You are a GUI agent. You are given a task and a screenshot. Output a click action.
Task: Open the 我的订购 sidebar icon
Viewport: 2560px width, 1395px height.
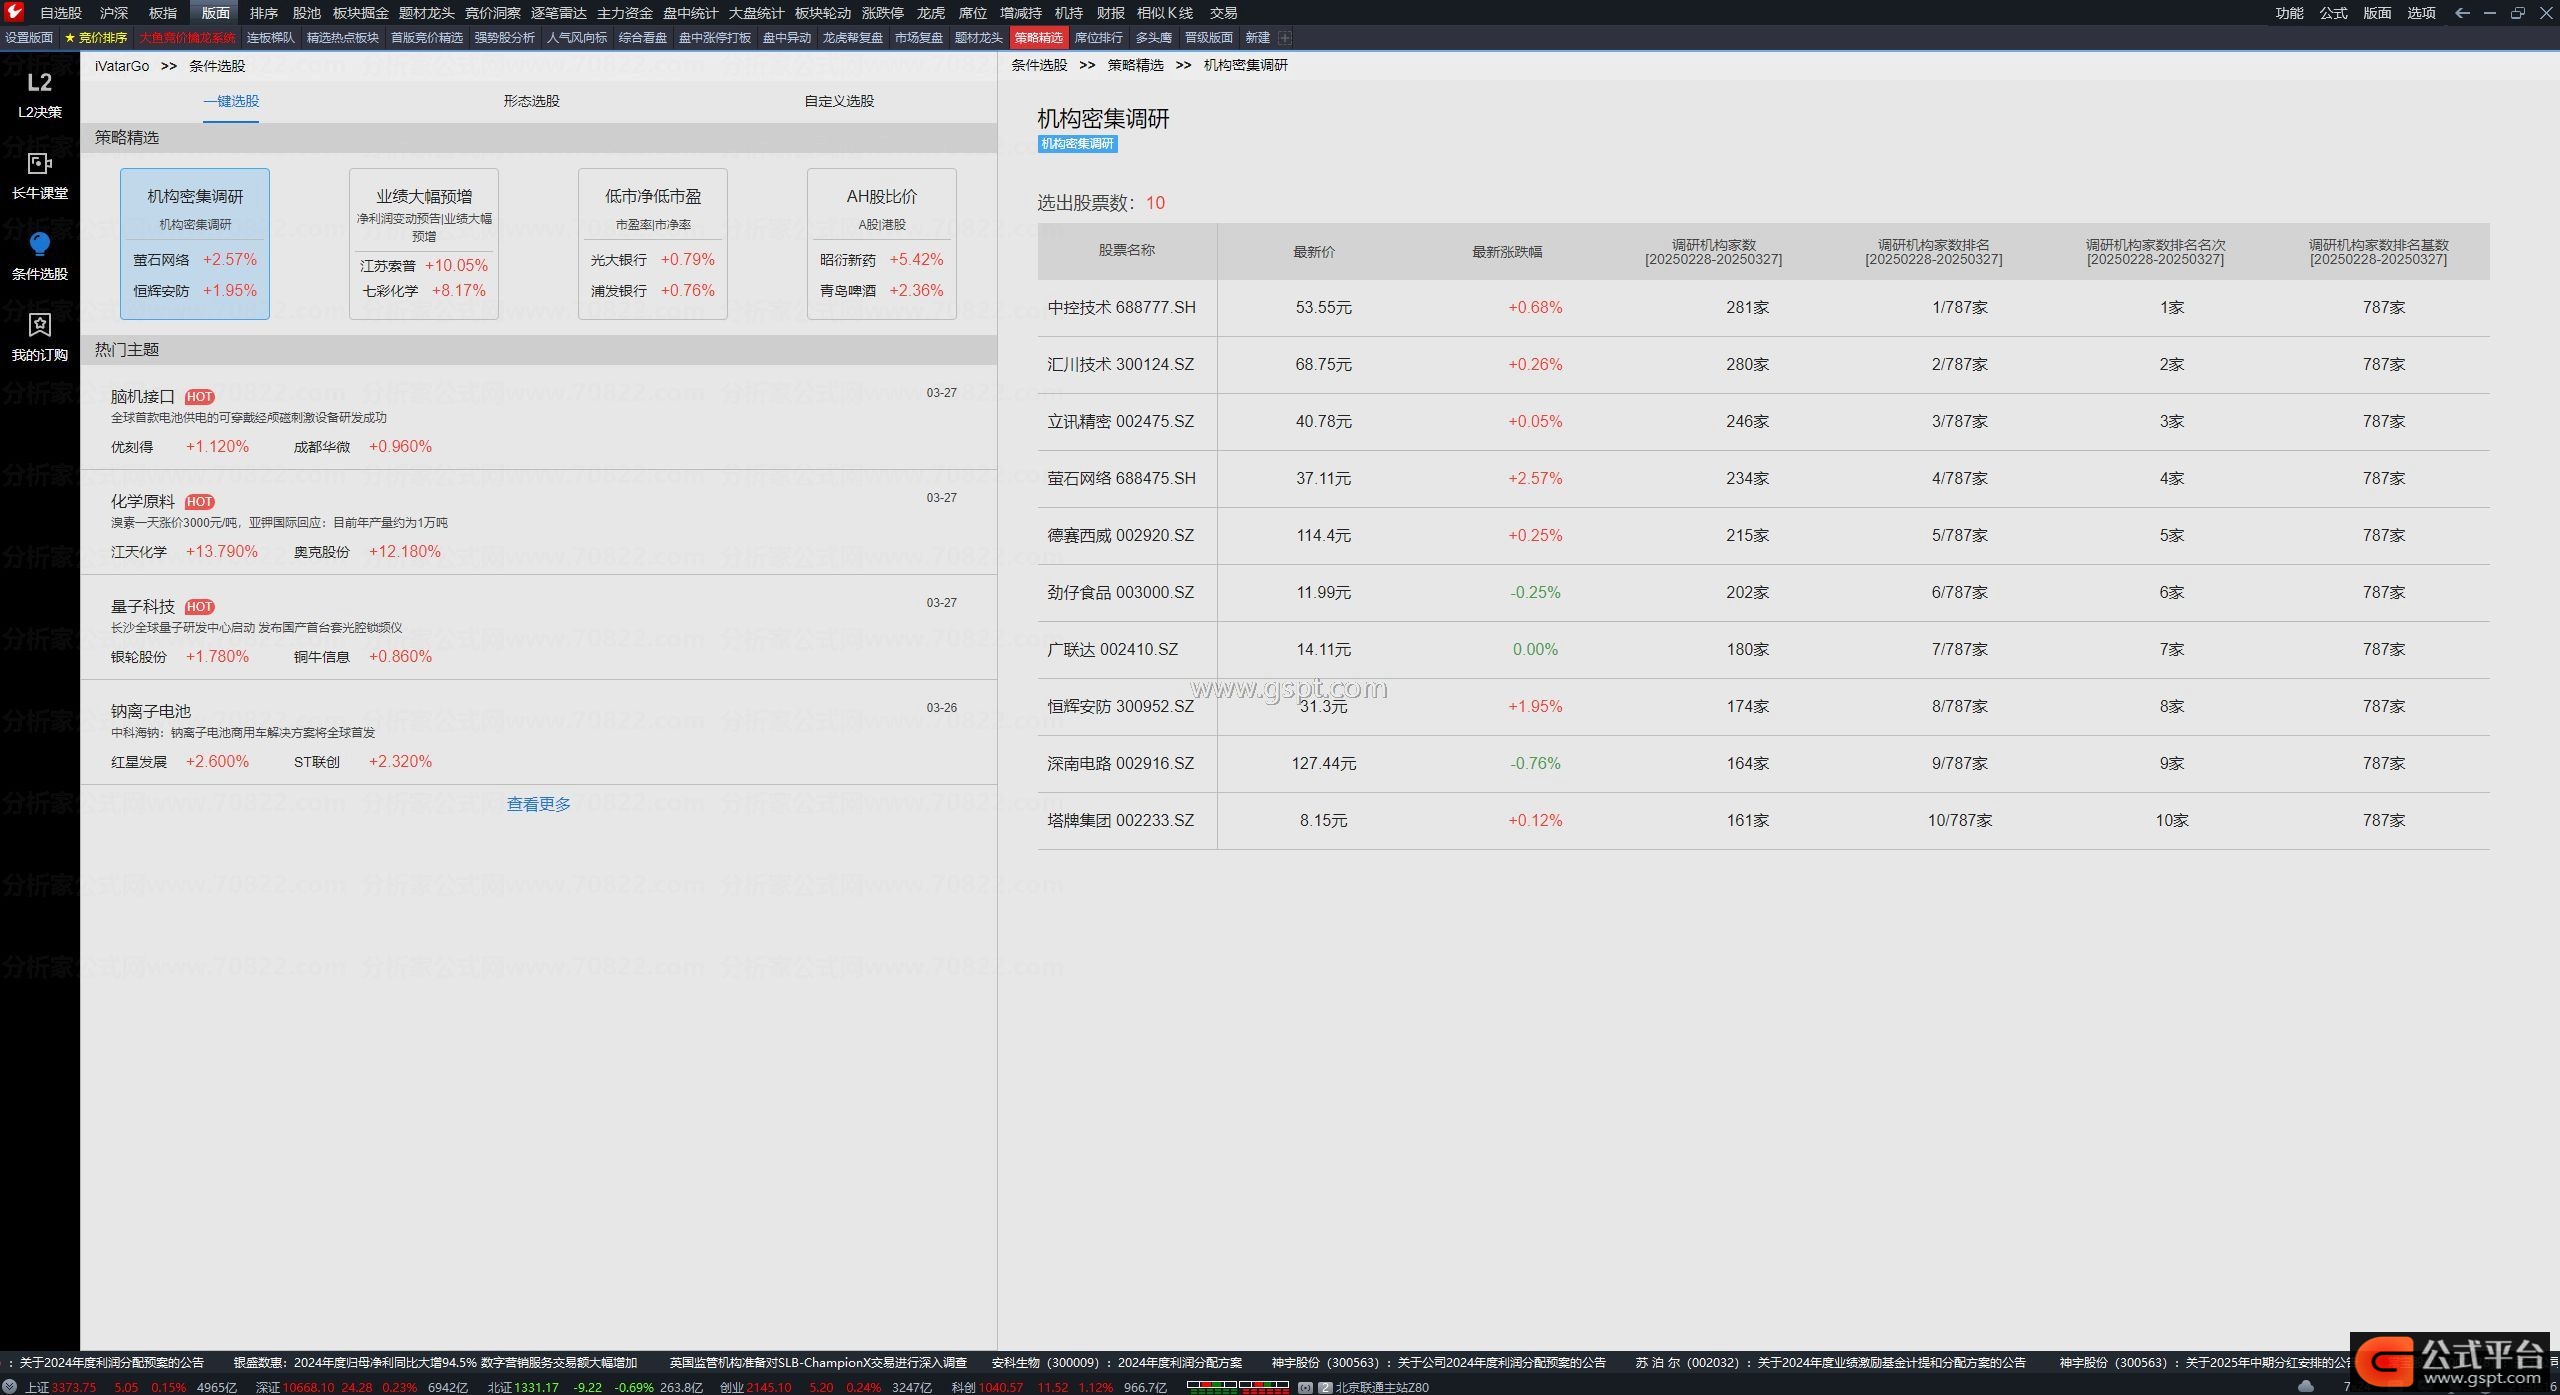[40, 338]
